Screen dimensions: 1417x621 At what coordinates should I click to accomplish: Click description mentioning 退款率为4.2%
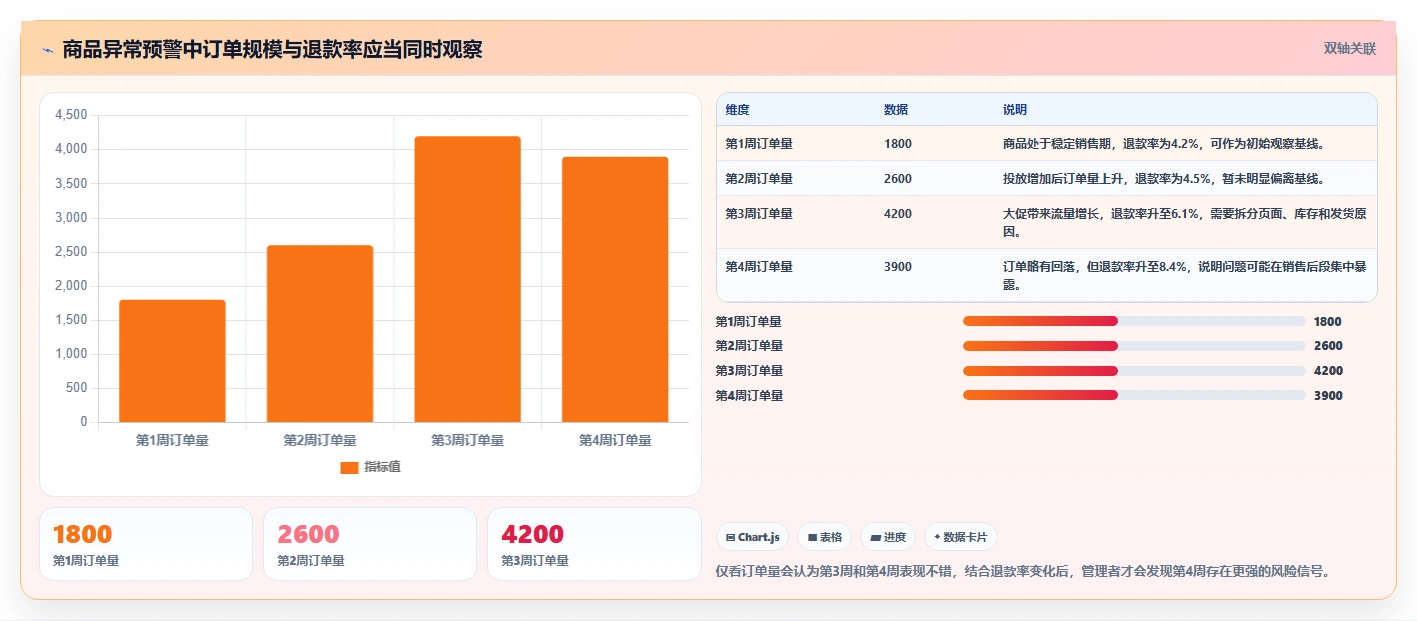pyautogui.click(x=1165, y=143)
